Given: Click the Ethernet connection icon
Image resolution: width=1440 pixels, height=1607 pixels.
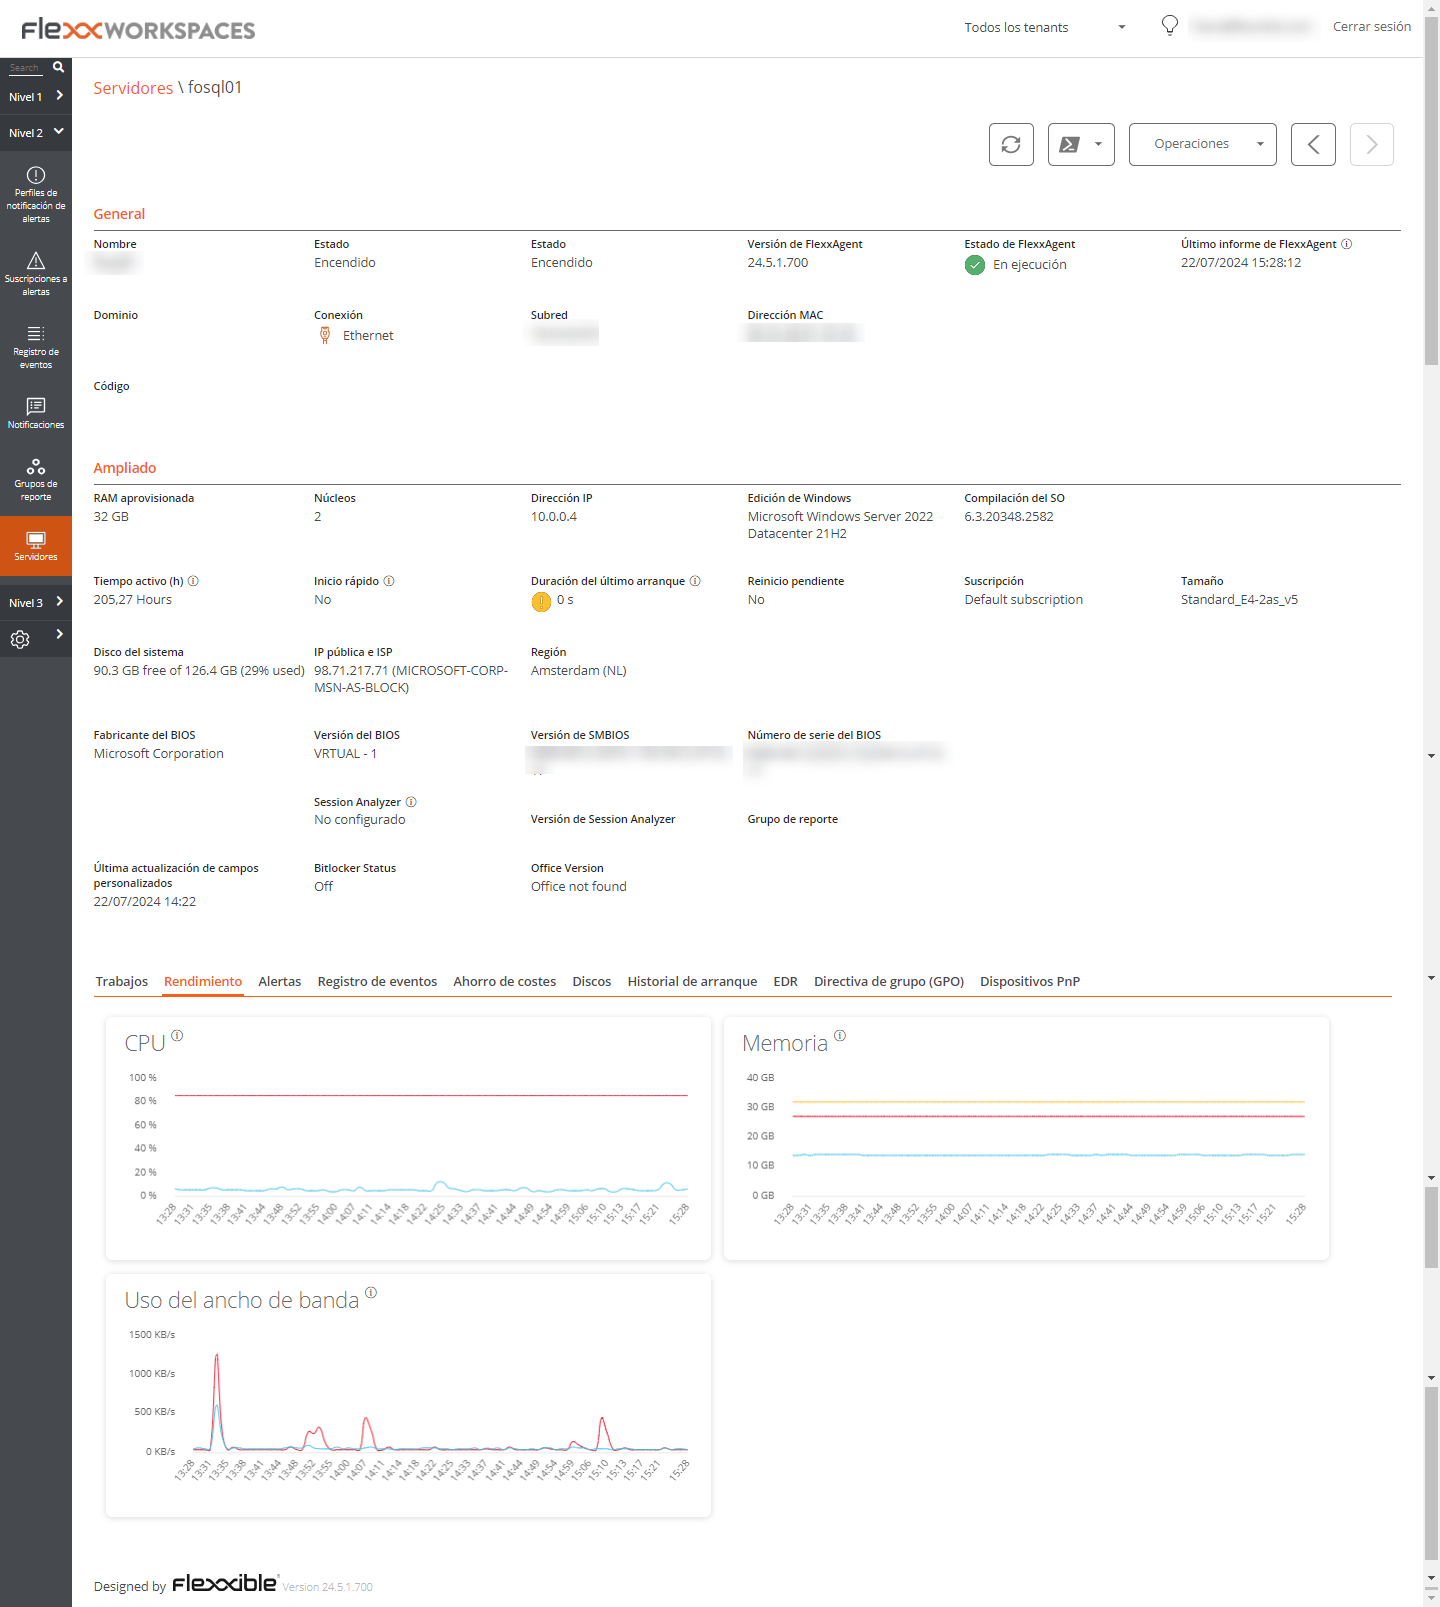Looking at the screenshot, I should point(325,336).
